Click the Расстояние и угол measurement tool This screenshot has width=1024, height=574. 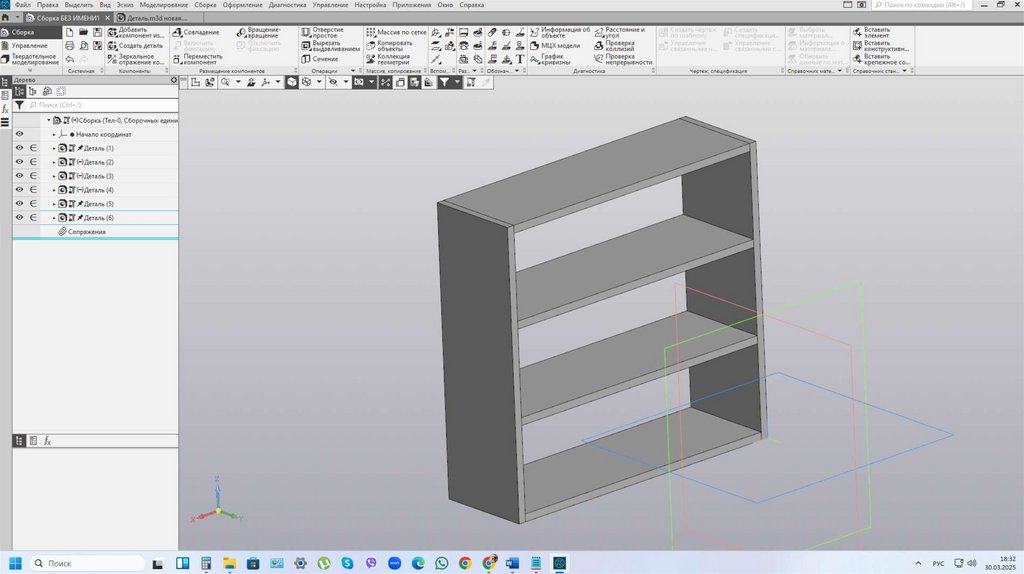(599, 33)
